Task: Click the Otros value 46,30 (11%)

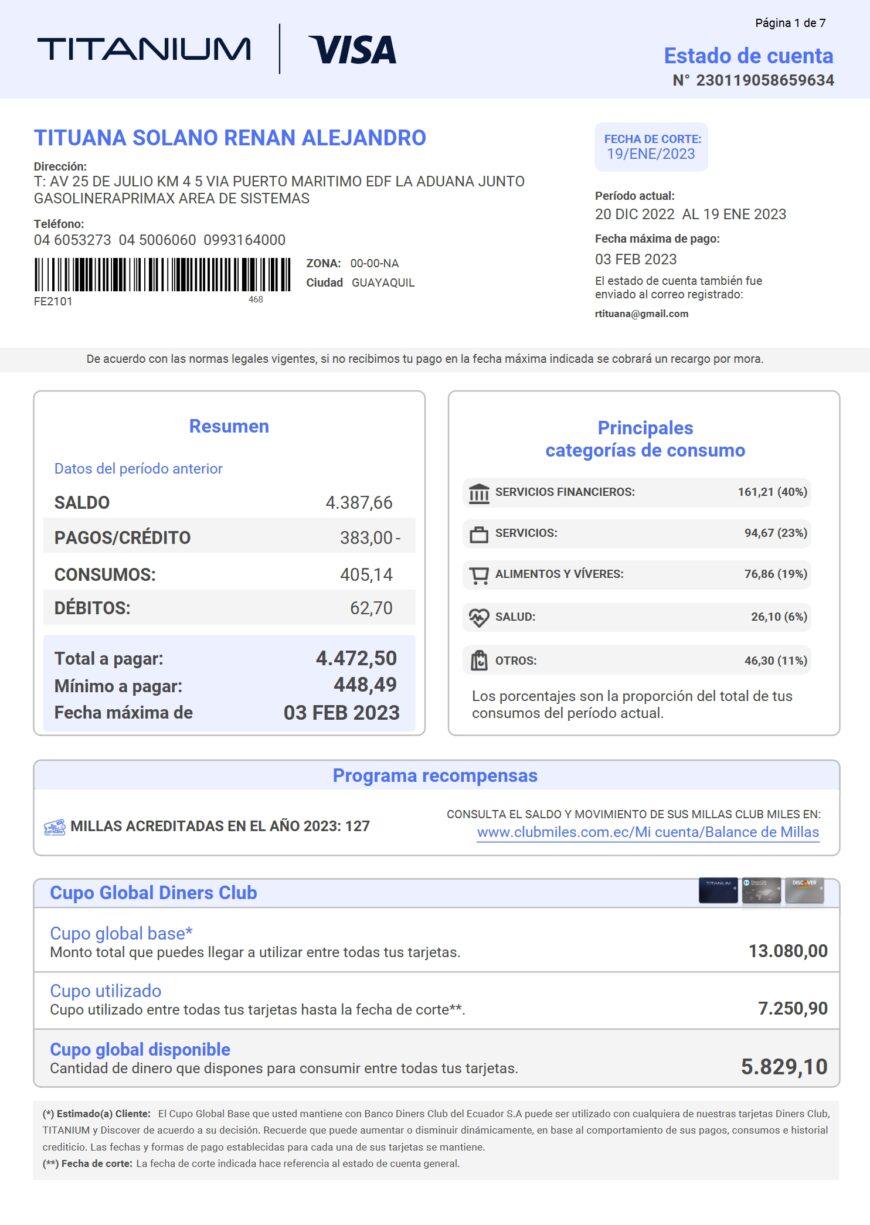Action: pyautogui.click(x=776, y=661)
